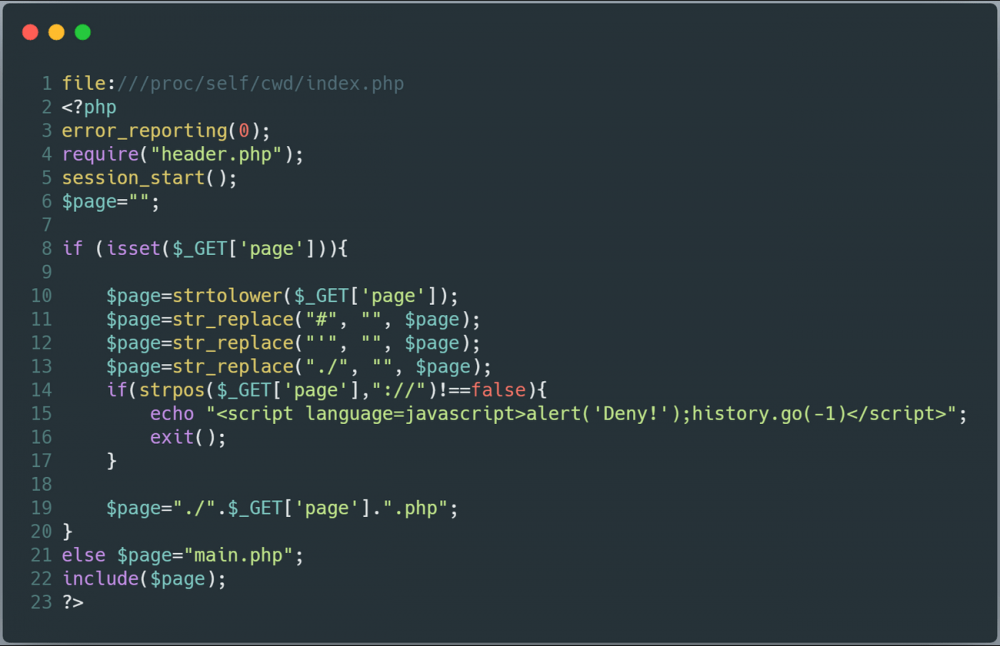1000x646 pixels.
Task: Click the isset keyword on line 8
Action: pyautogui.click(x=133, y=249)
